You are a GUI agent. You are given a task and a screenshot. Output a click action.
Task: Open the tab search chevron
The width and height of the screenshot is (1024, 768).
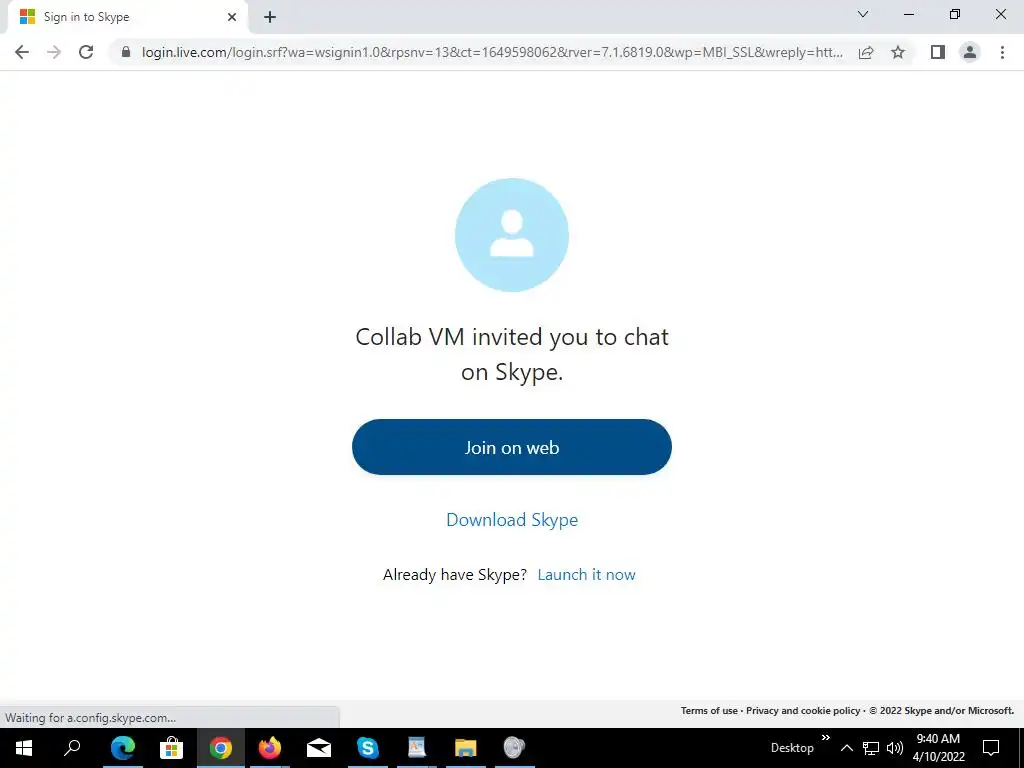(863, 14)
